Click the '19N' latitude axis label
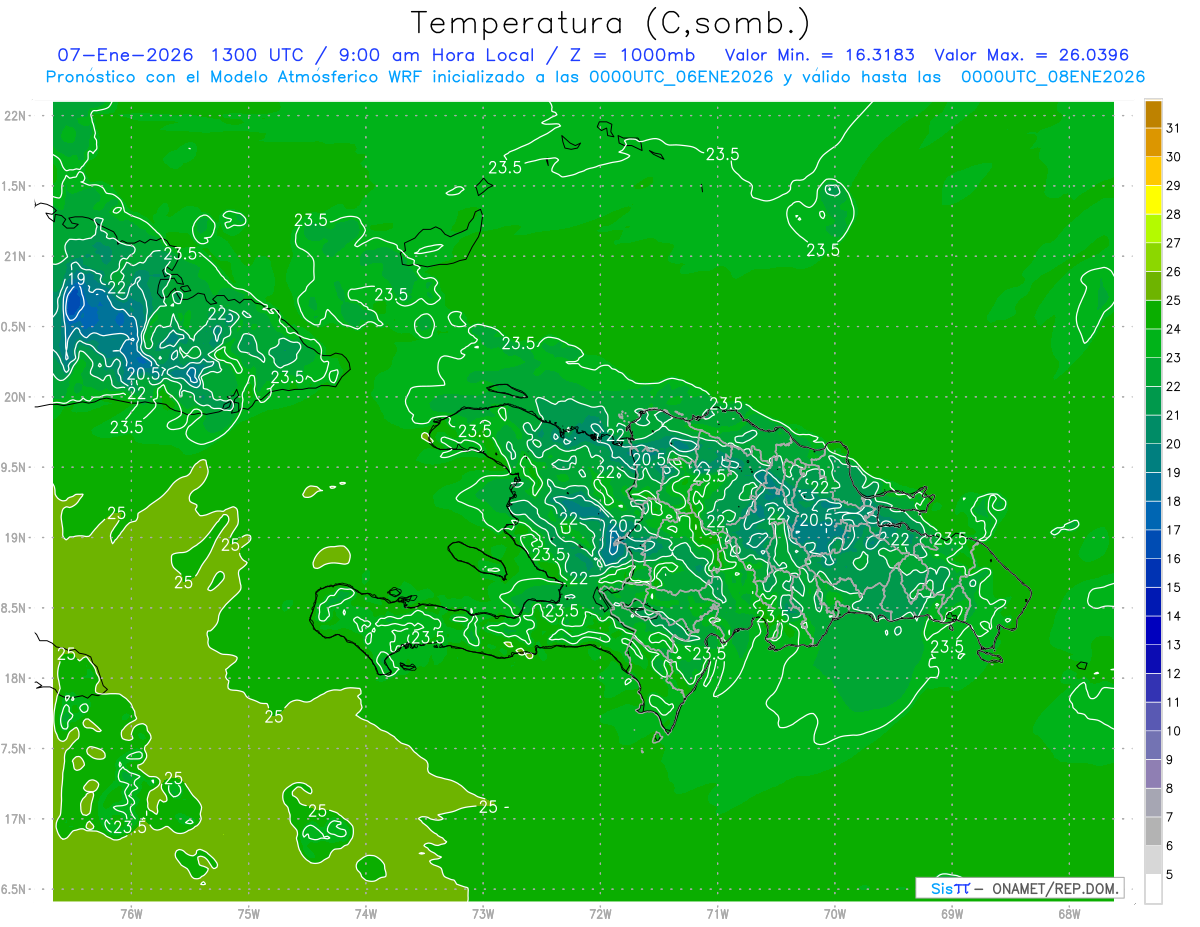The image size is (1200, 927). pyautogui.click(x=17, y=537)
